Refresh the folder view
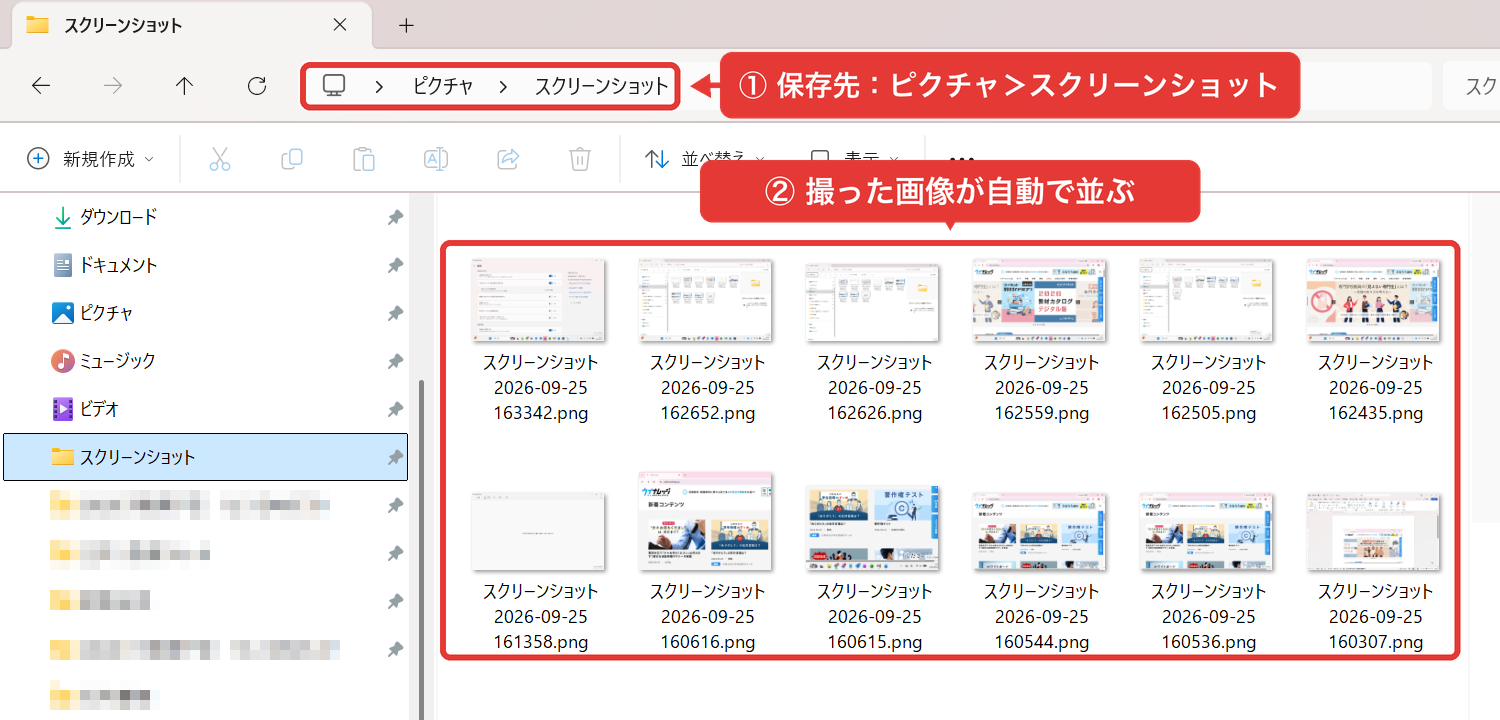This screenshot has width=1500, height=720. click(257, 86)
